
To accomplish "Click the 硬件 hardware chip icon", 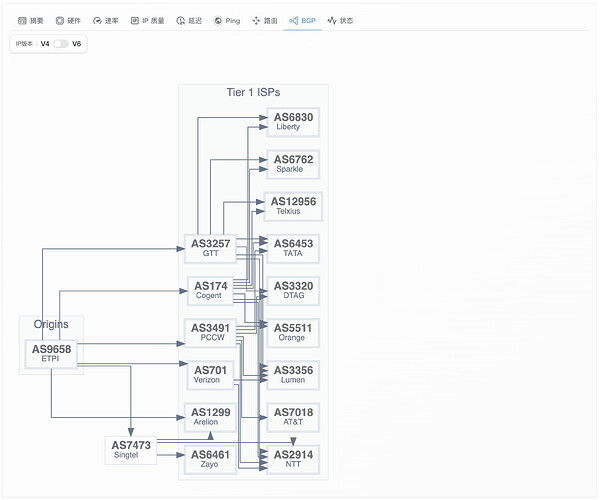I will click(60, 21).
